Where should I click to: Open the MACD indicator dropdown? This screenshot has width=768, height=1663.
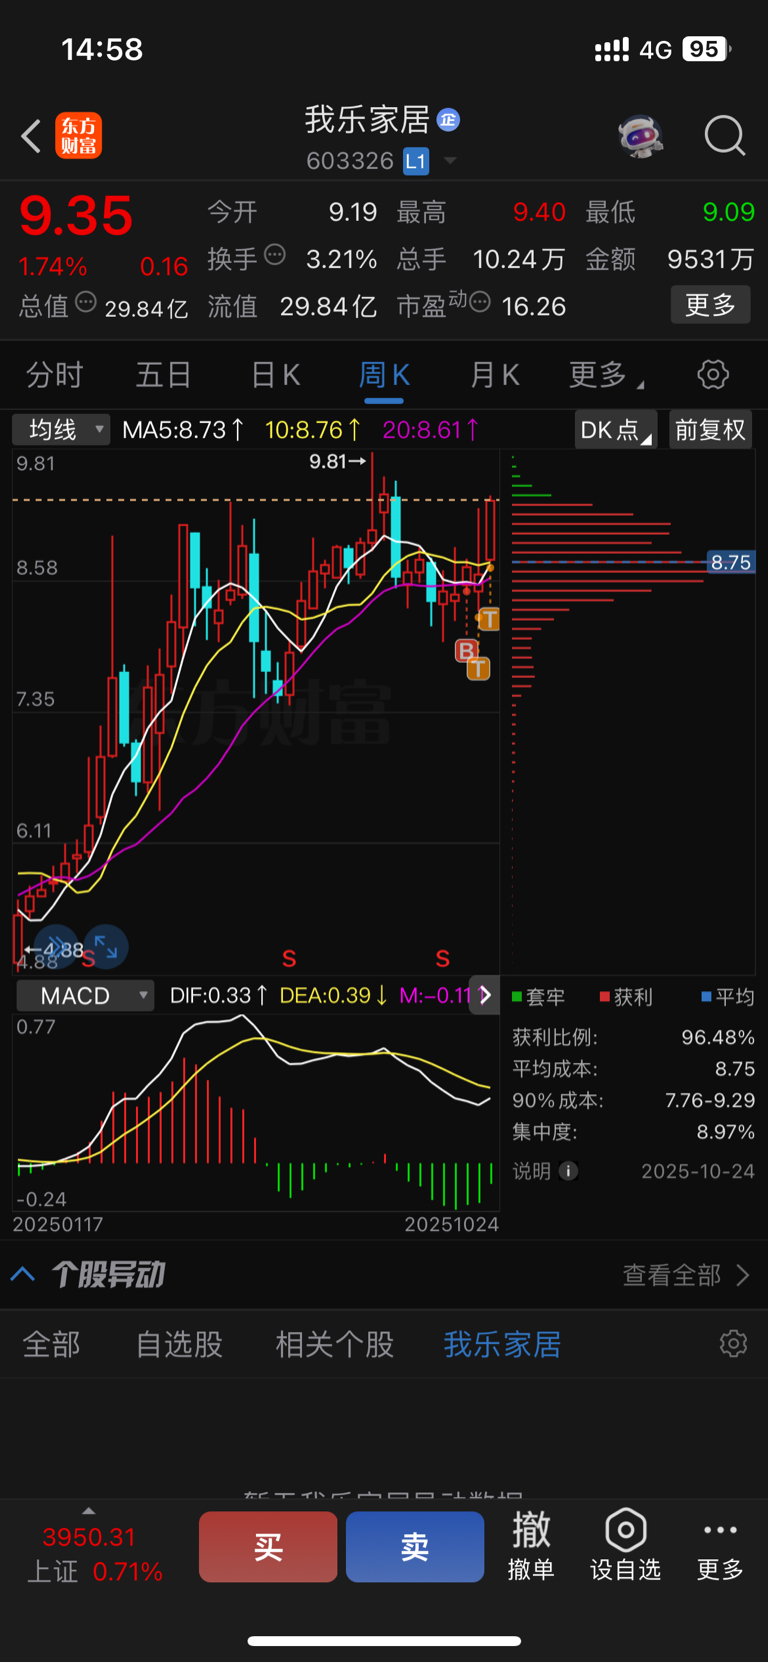pos(86,996)
